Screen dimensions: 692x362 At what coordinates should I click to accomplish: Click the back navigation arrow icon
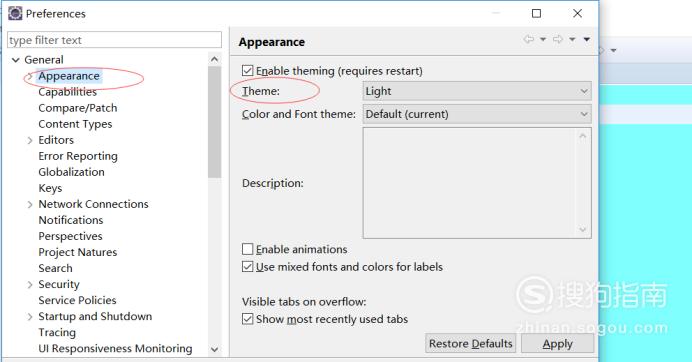(x=528, y=39)
